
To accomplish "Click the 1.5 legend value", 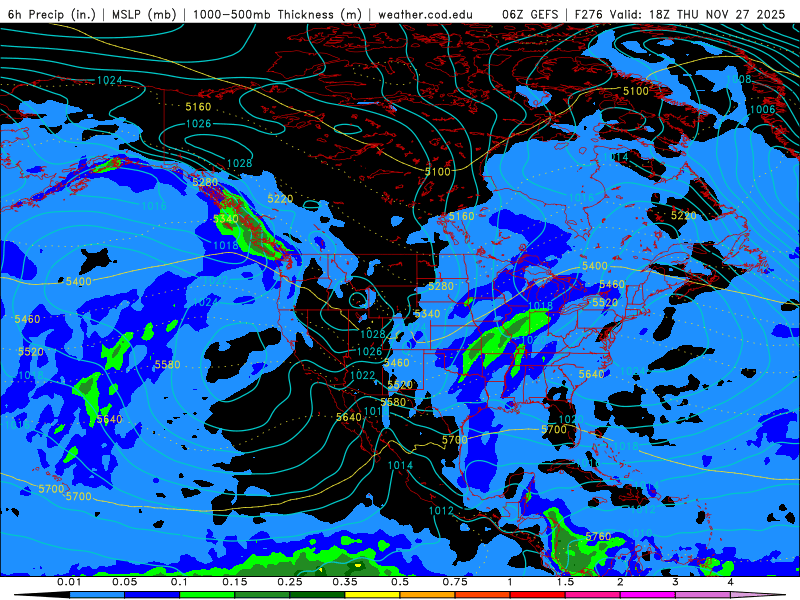I will tap(565, 582).
